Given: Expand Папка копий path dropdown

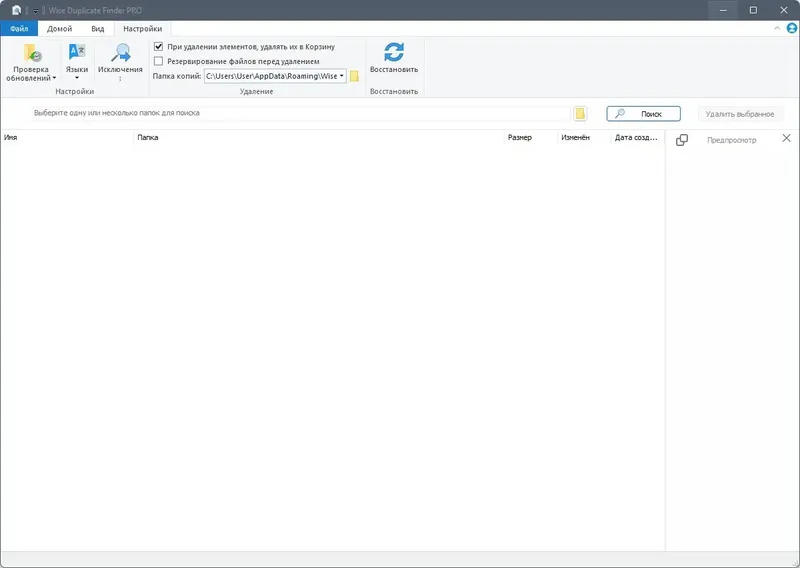Looking at the screenshot, I should click(341, 76).
